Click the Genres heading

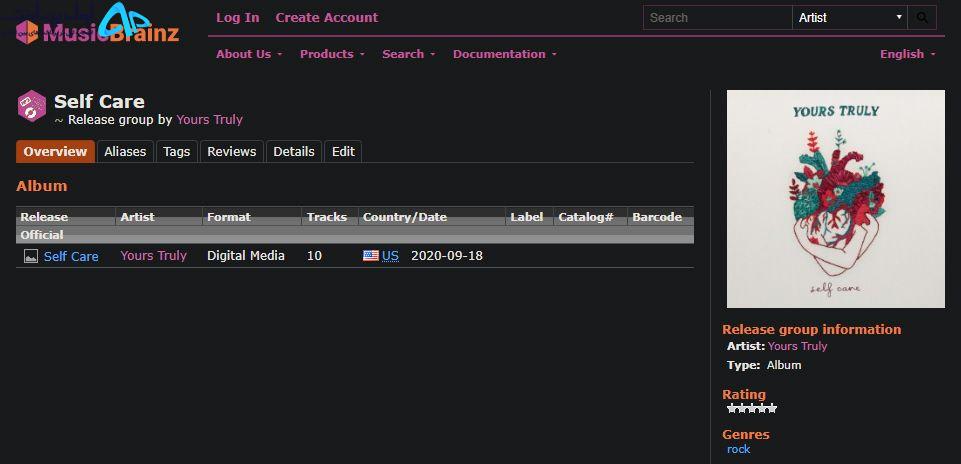(x=745, y=435)
